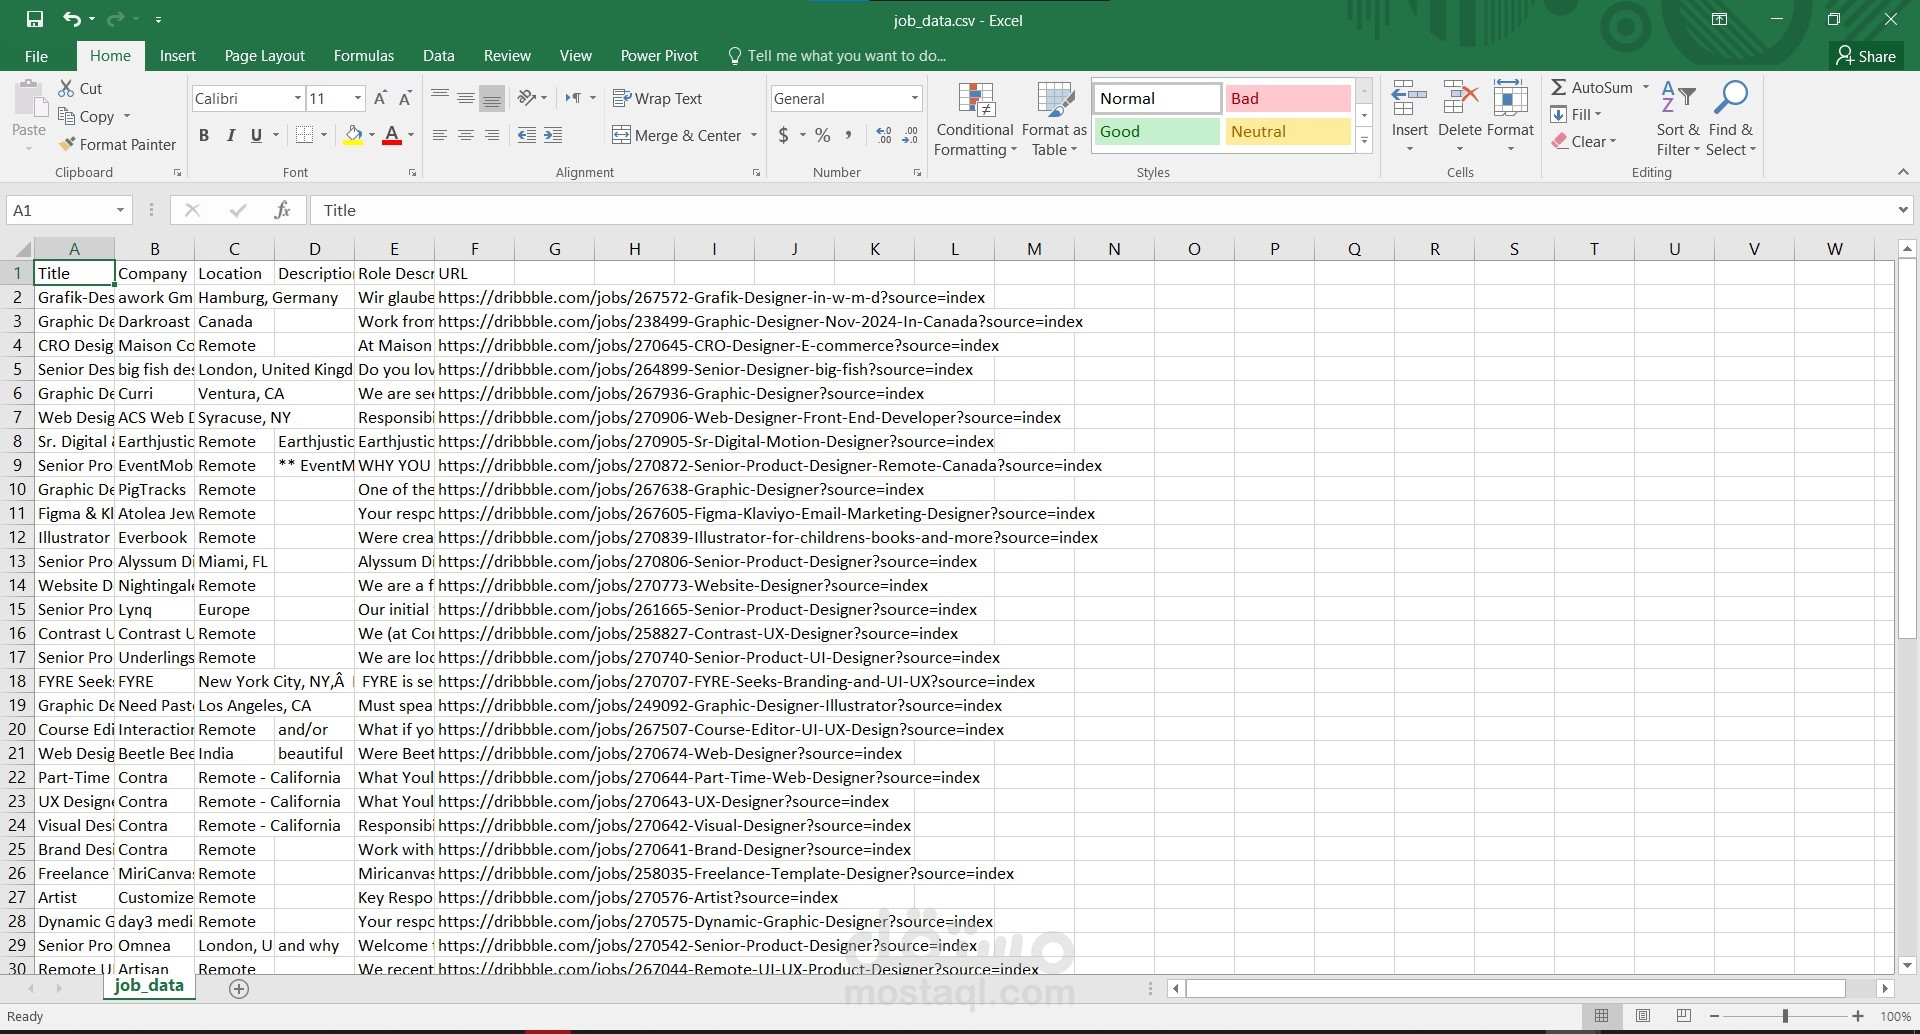
Task: Click the Decrease Indent icon
Action: click(527, 135)
